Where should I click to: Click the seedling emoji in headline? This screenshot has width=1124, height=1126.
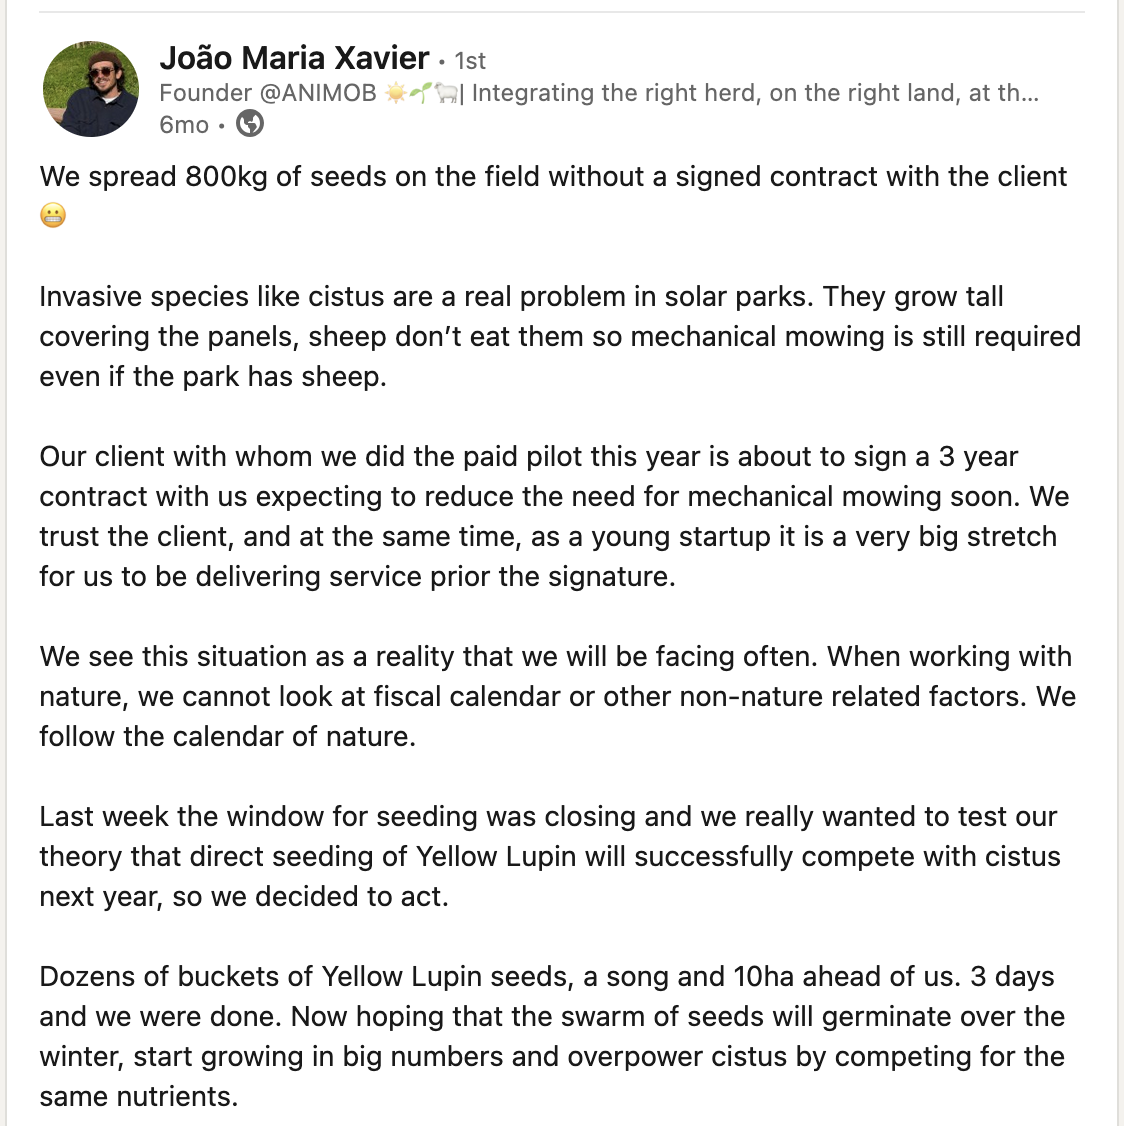tap(421, 93)
